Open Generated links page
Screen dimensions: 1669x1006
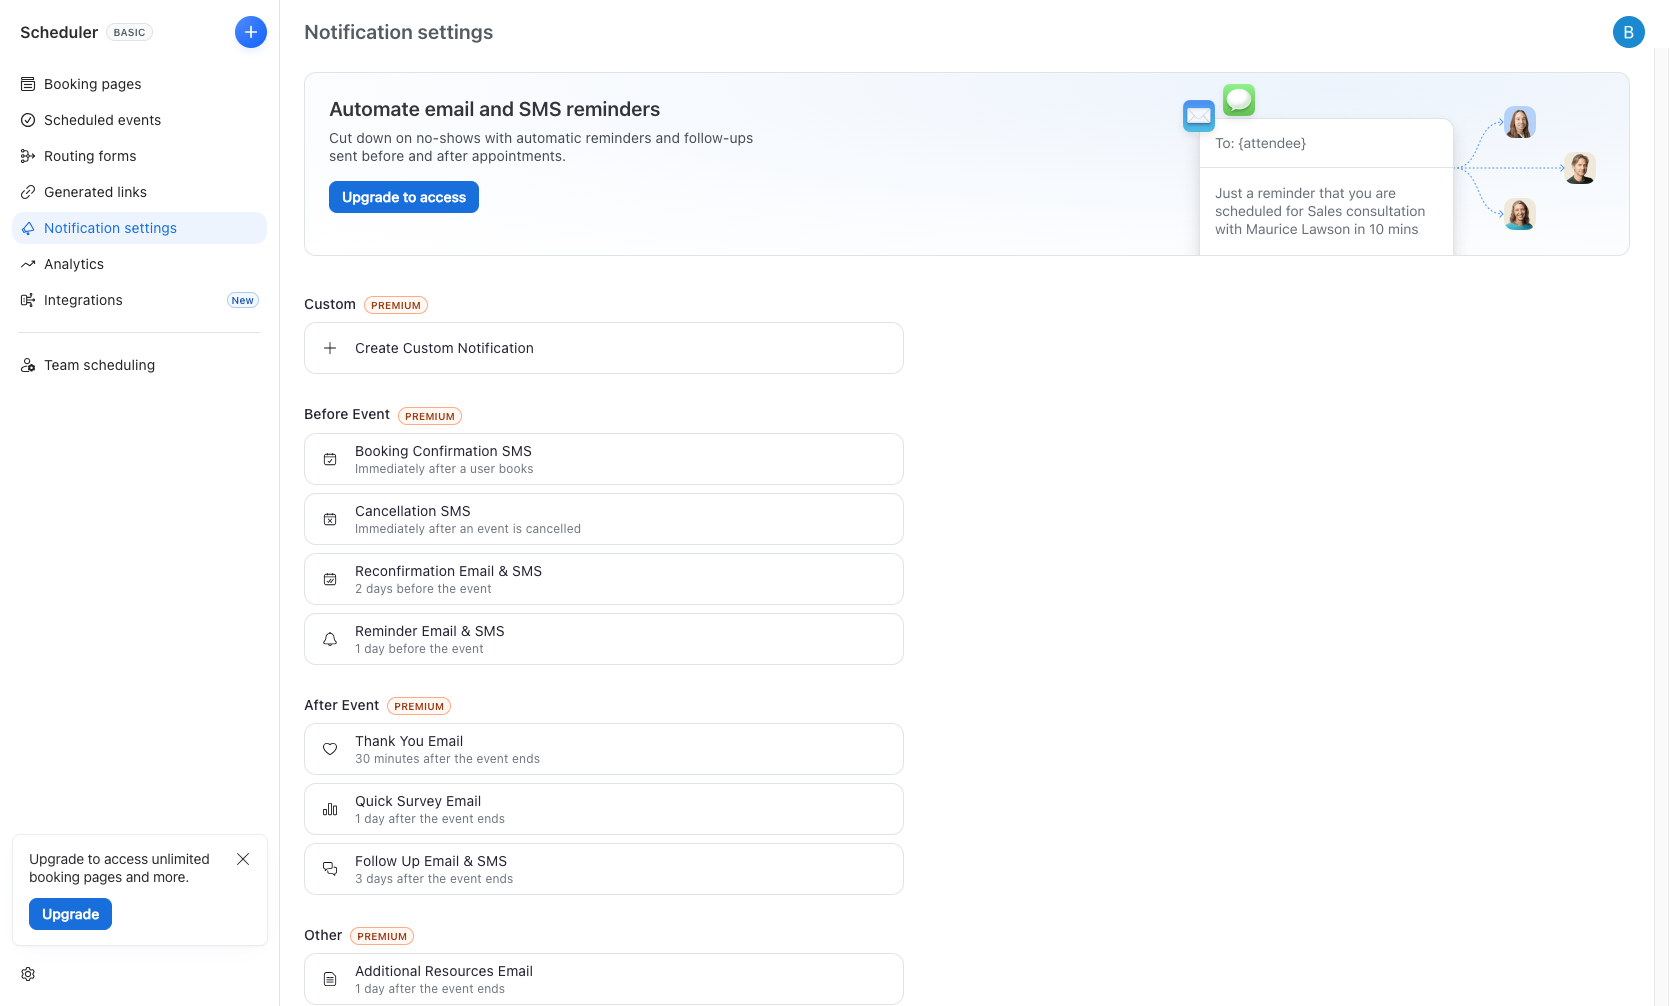coord(139,192)
